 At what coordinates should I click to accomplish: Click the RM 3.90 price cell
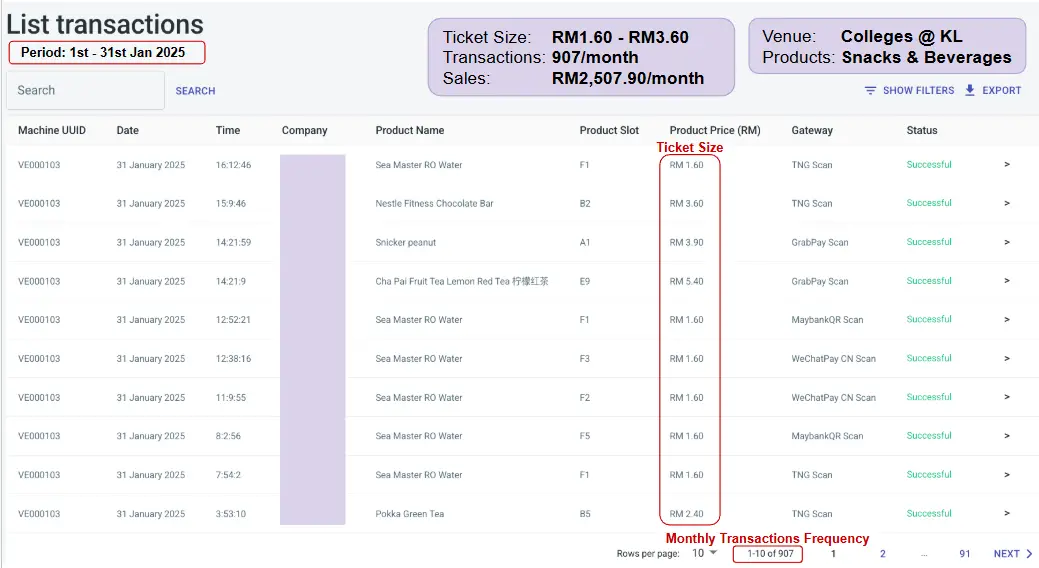point(686,242)
